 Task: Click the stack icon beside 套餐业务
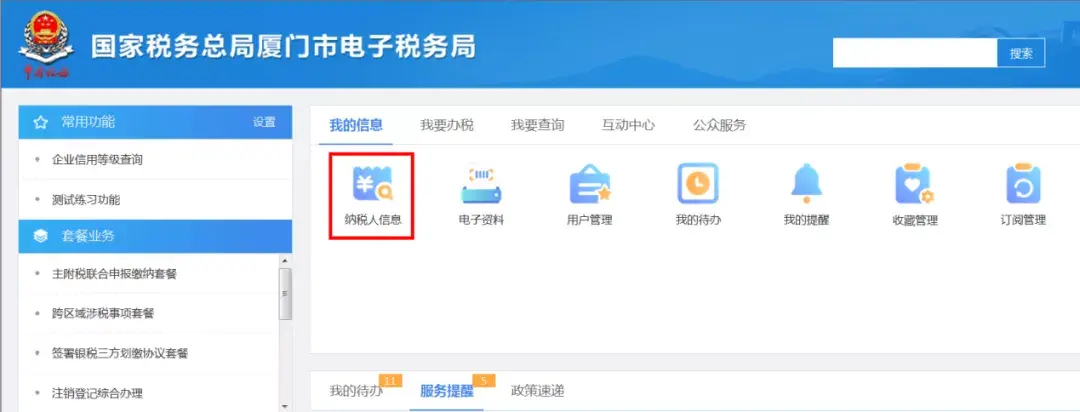[x=41, y=236]
